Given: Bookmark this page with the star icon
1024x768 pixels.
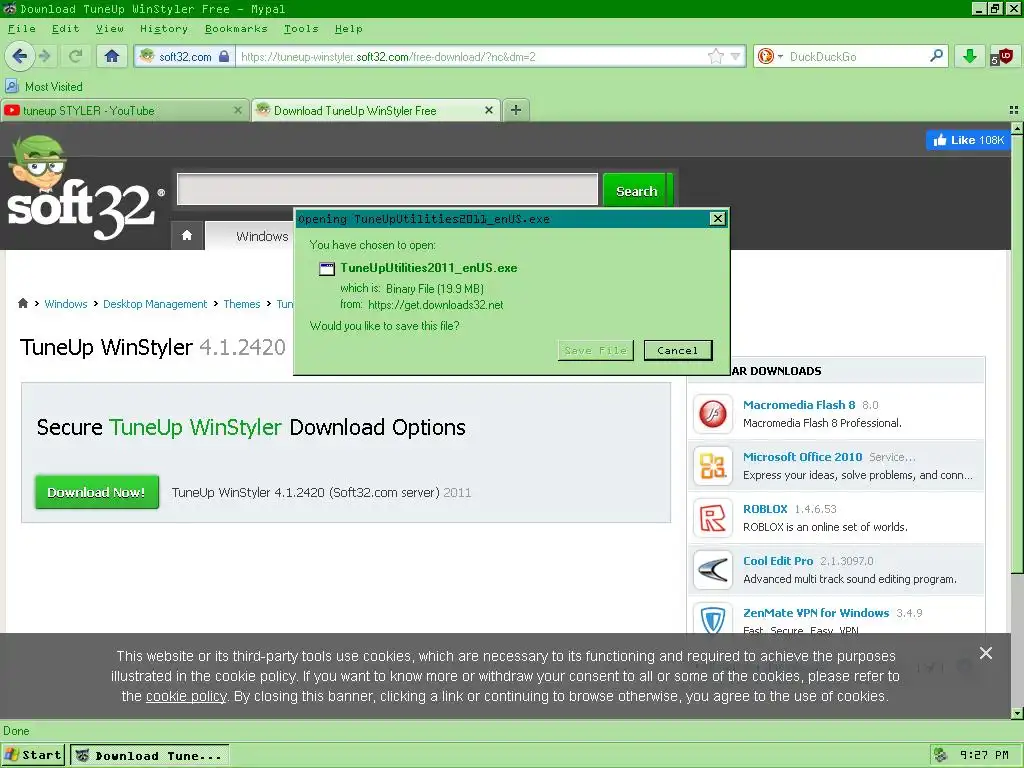Looking at the screenshot, I should [716, 56].
